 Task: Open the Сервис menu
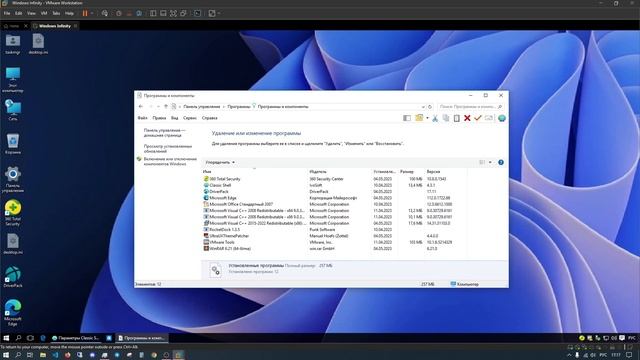click(190, 118)
